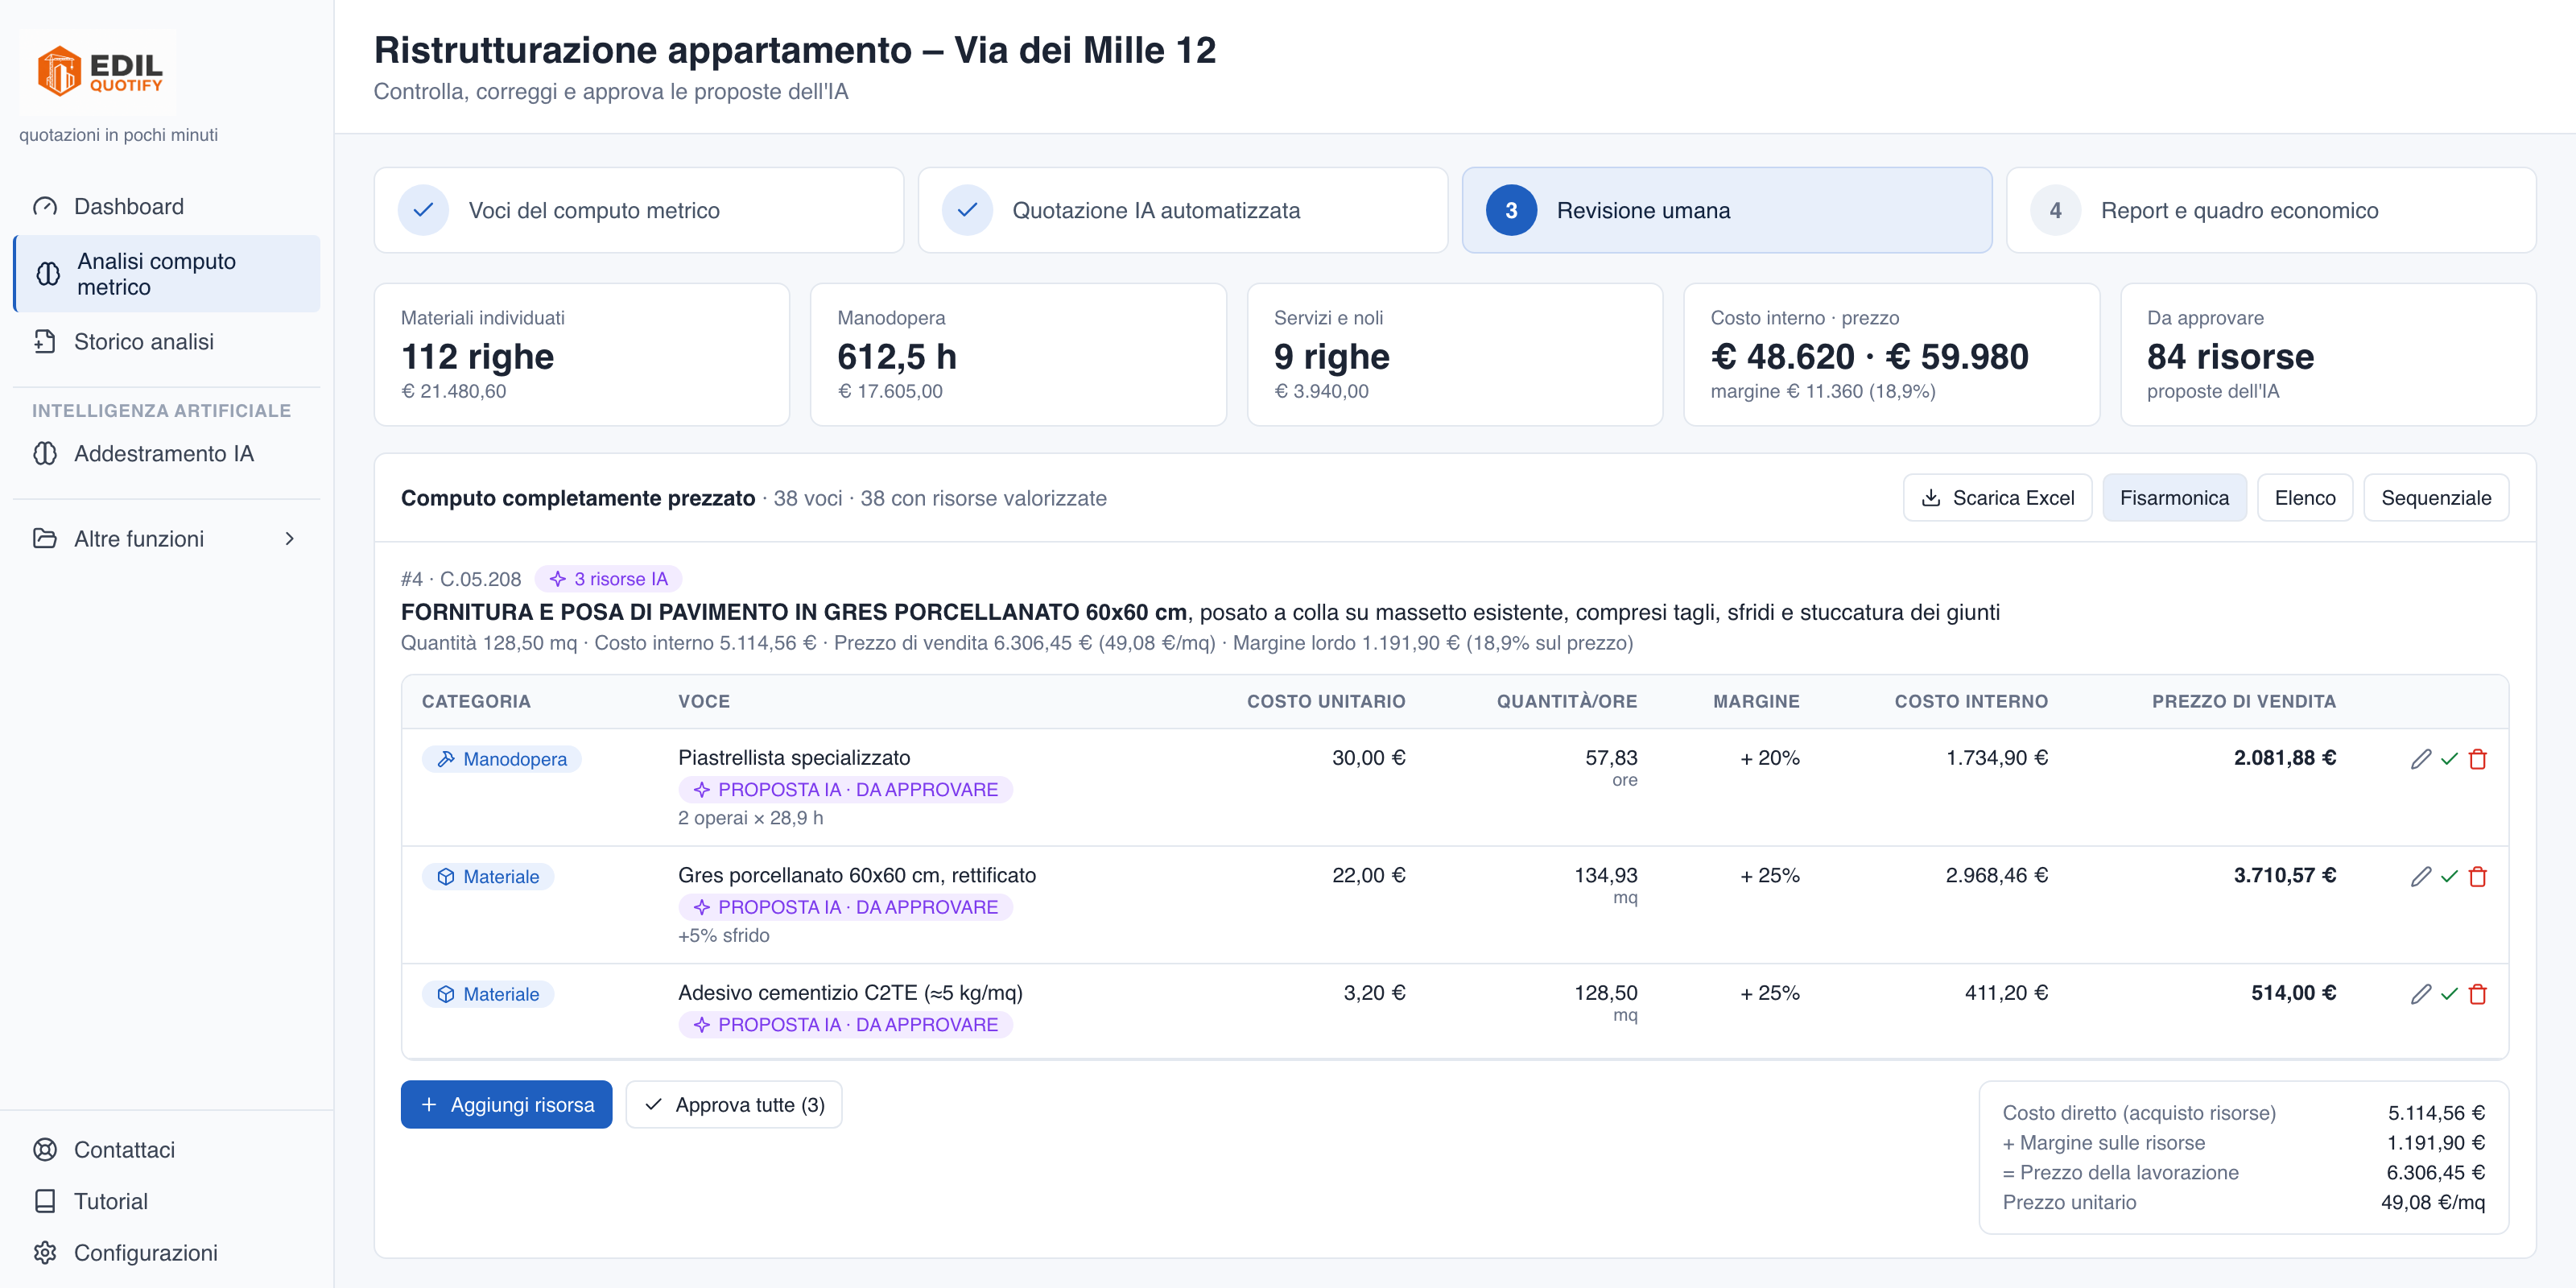Click the Configurazioni gear icon
The height and width of the screenshot is (1288, 2576).
coord(45,1253)
